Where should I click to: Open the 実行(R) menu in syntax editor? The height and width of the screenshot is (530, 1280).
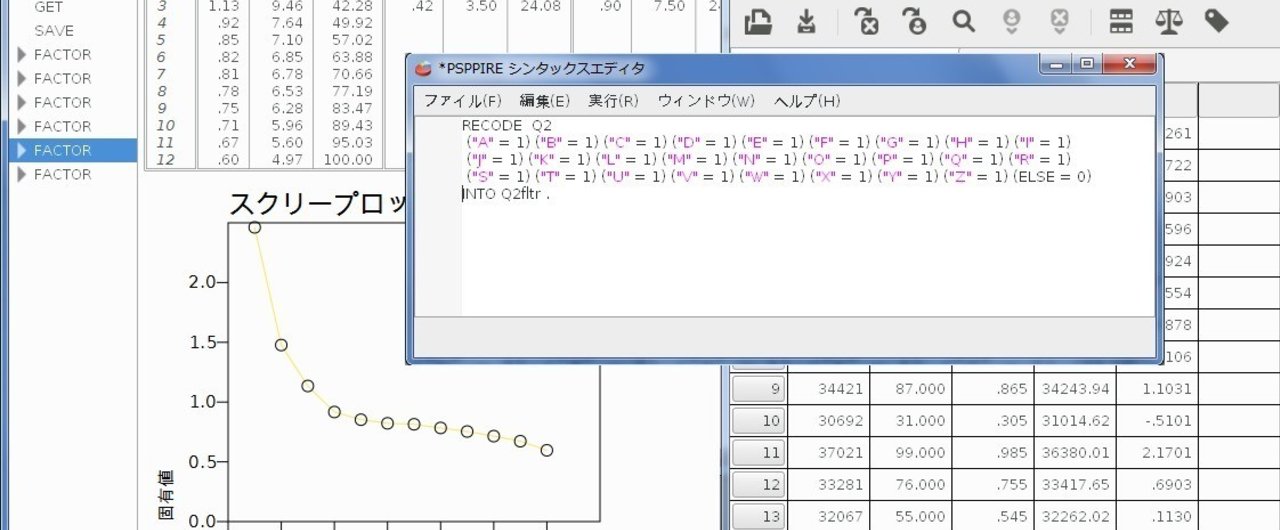(613, 101)
